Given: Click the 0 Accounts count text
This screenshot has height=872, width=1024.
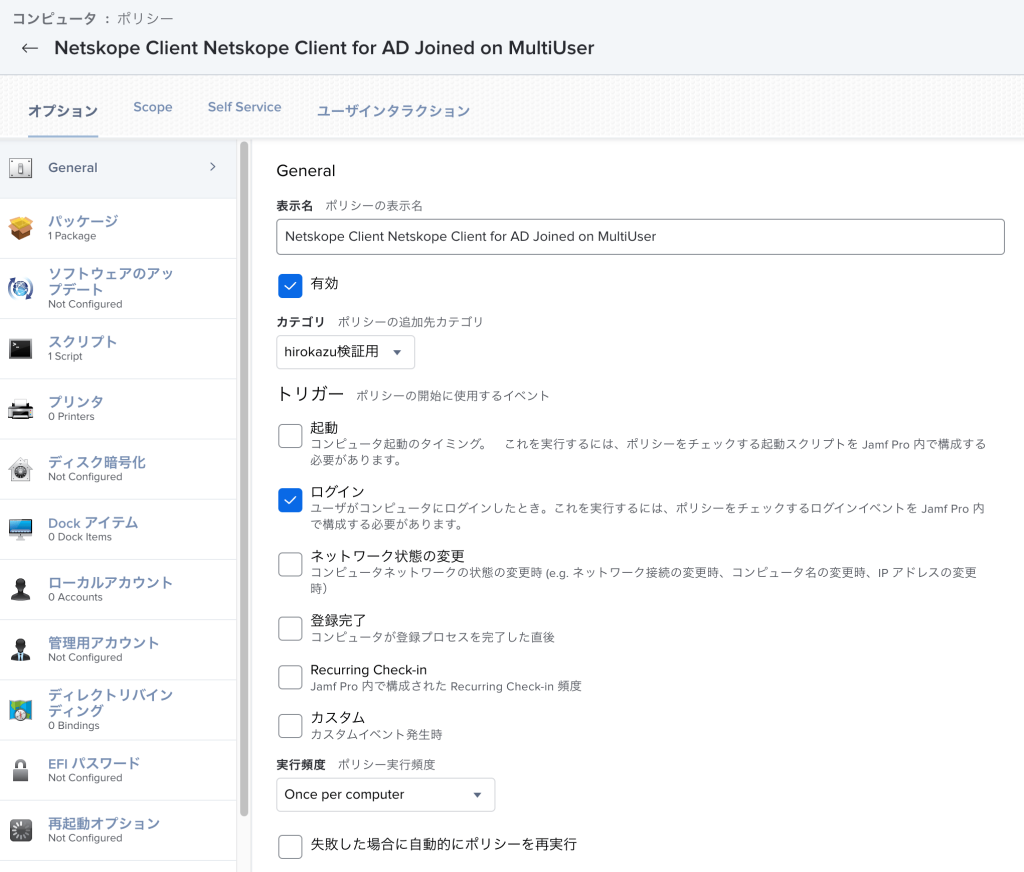Looking at the screenshot, I should coord(75,597).
